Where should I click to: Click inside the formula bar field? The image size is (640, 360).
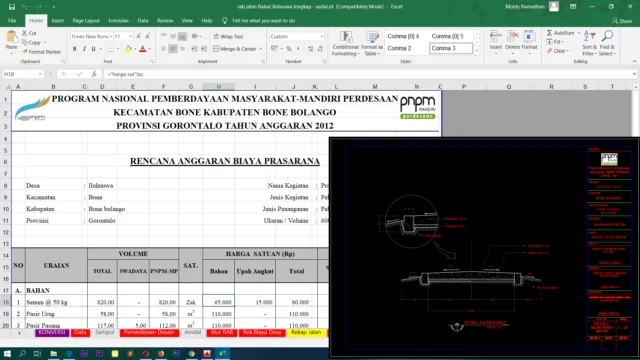[x=367, y=74]
